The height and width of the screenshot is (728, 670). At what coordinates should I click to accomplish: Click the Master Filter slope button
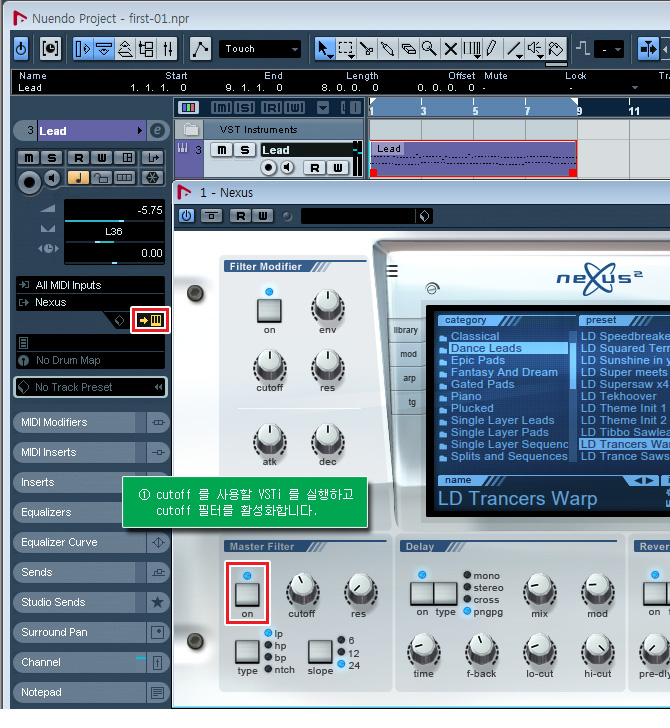(320, 651)
